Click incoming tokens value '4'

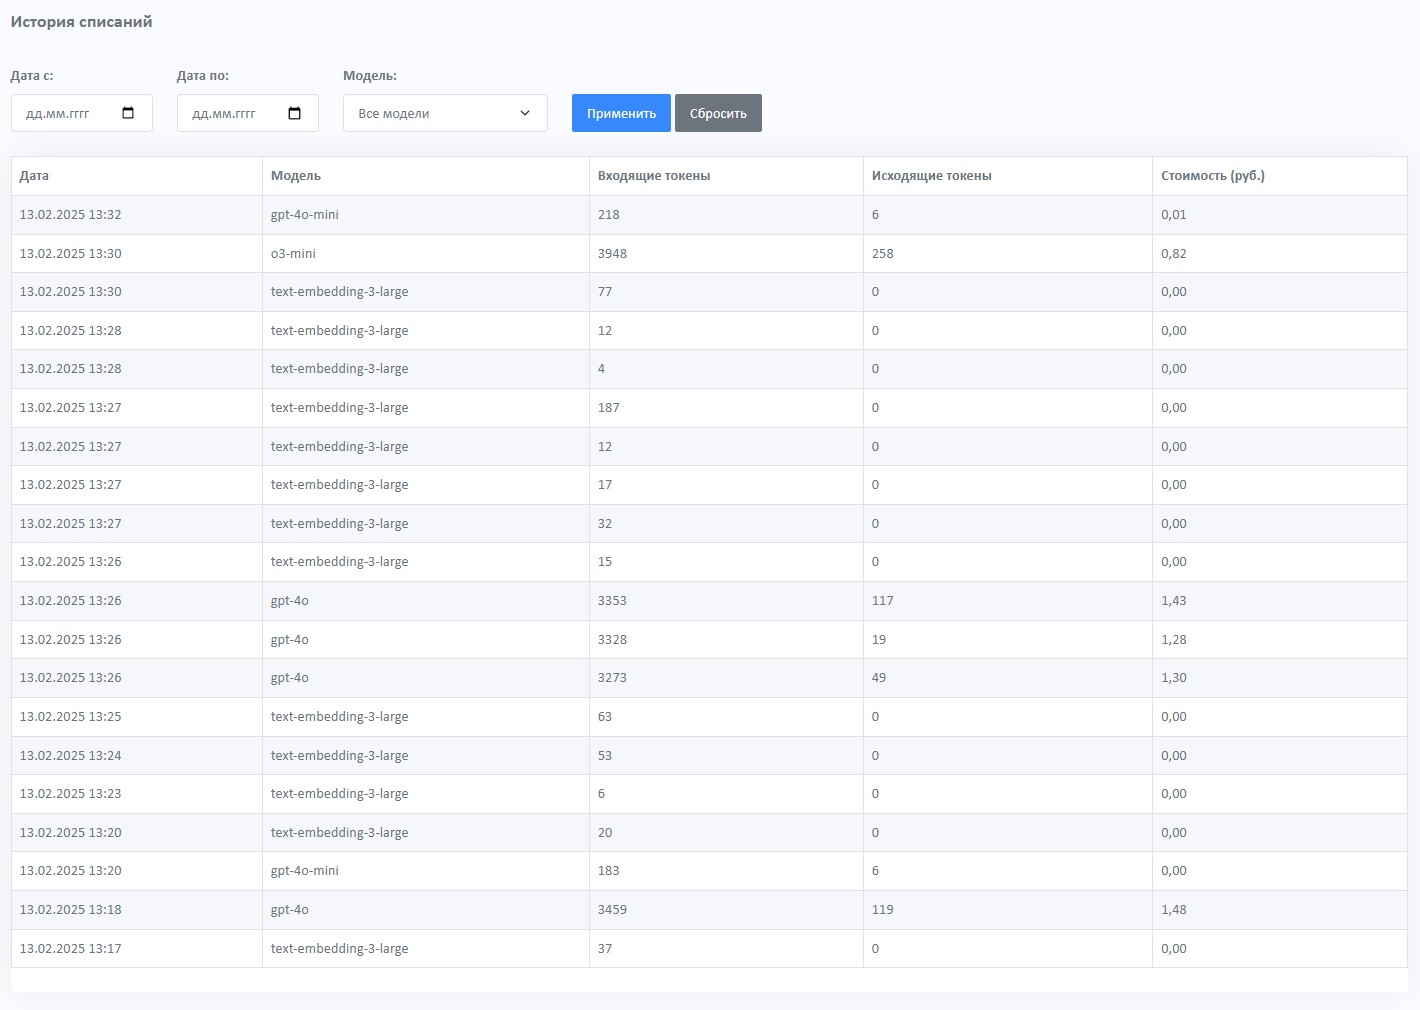601,369
